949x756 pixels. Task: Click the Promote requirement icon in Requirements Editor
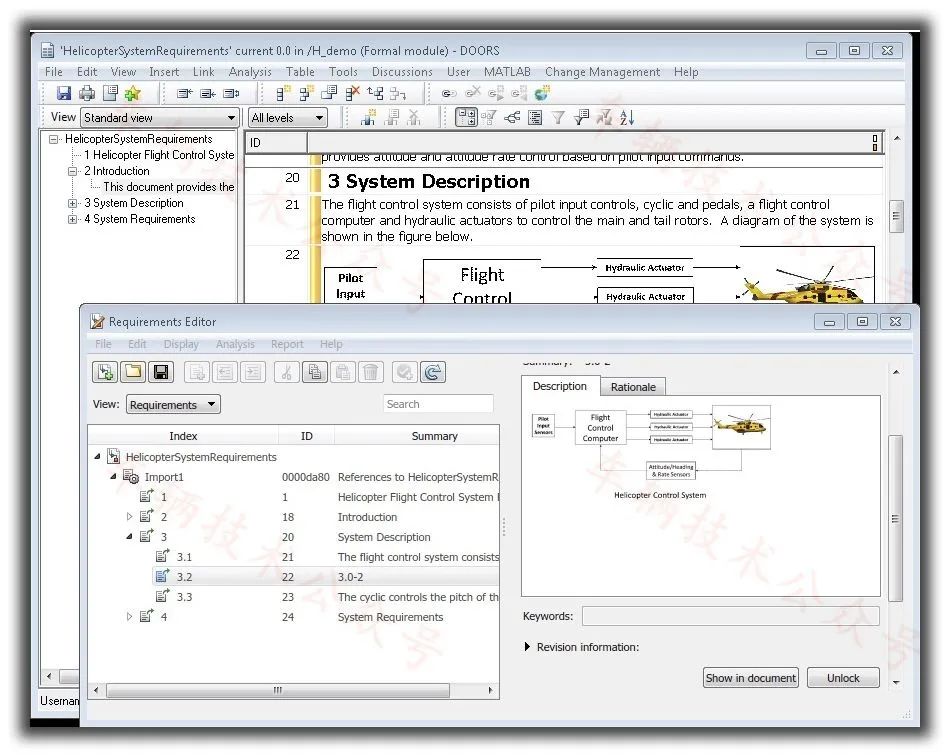pyautogui.click(x=225, y=372)
